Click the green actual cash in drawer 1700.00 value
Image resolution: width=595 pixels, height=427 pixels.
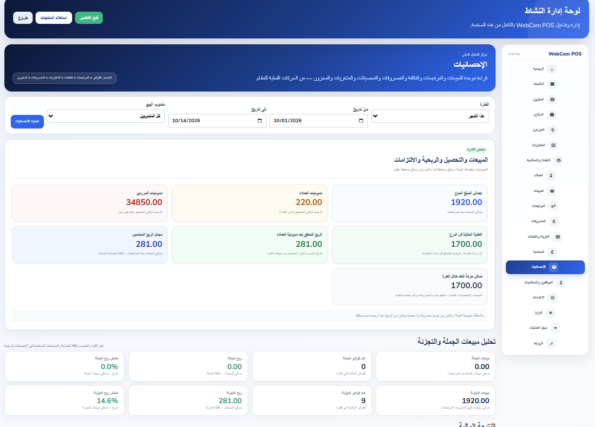pos(466,244)
